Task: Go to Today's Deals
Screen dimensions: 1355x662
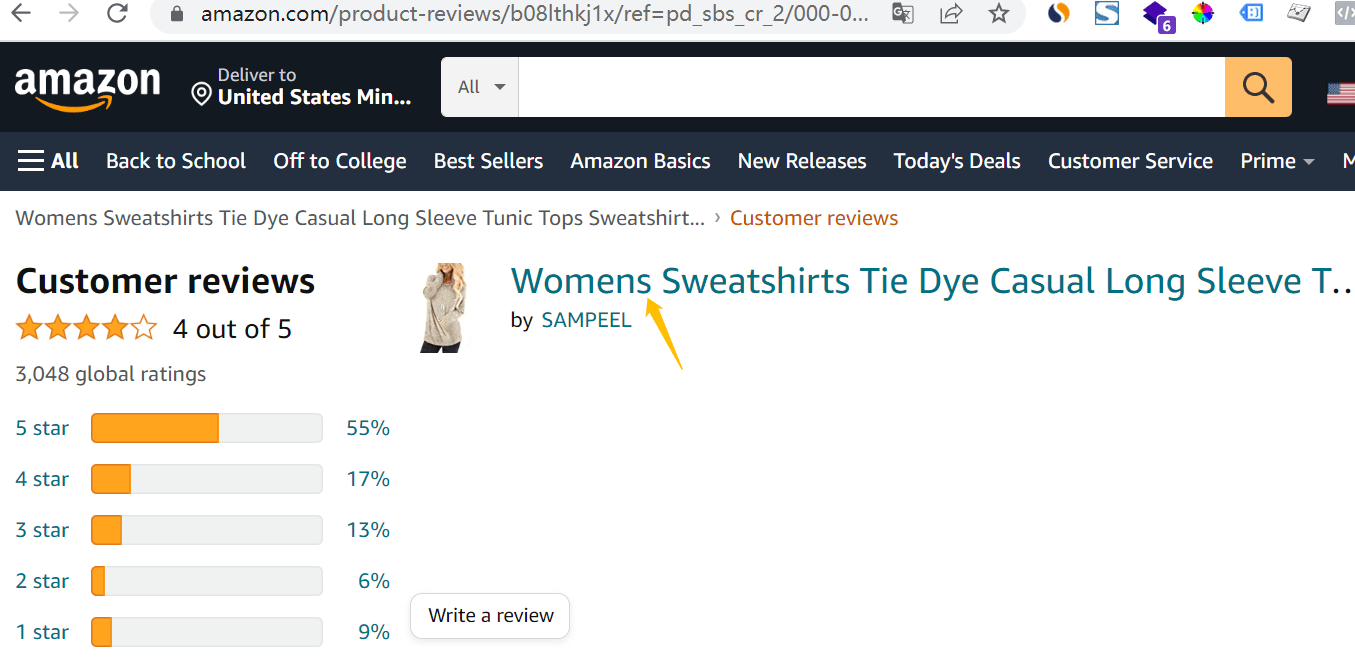Action: point(956,161)
